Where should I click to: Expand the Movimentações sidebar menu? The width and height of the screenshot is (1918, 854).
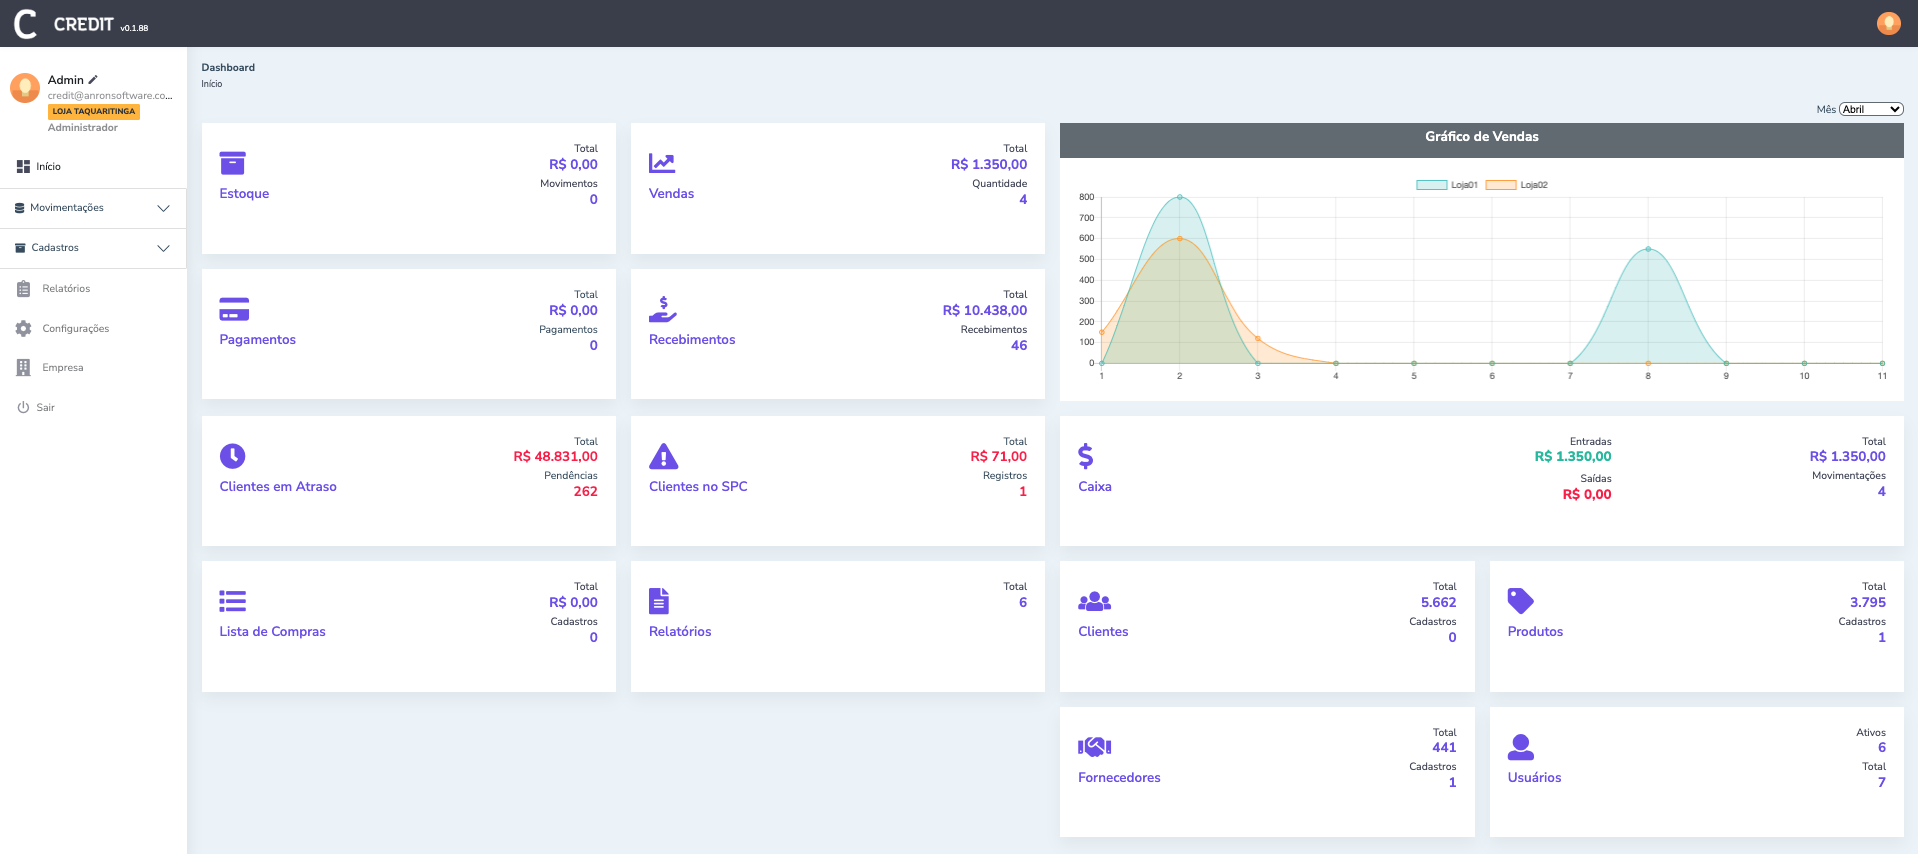coord(92,208)
